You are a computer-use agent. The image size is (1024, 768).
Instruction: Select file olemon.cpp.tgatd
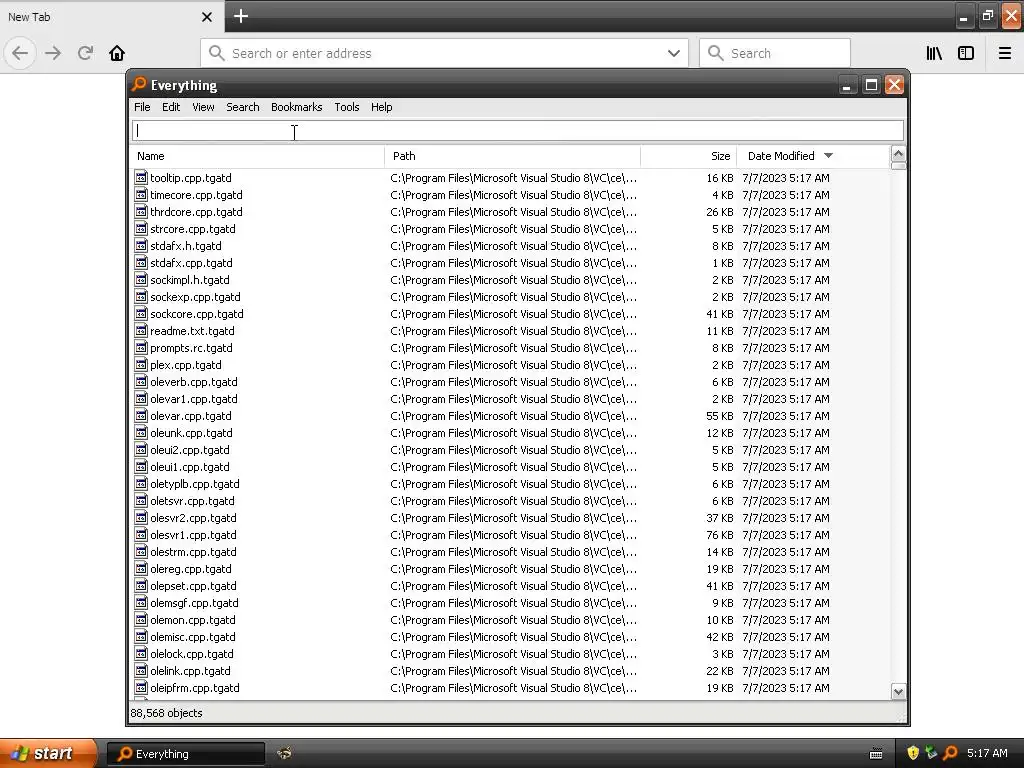[x=193, y=620]
